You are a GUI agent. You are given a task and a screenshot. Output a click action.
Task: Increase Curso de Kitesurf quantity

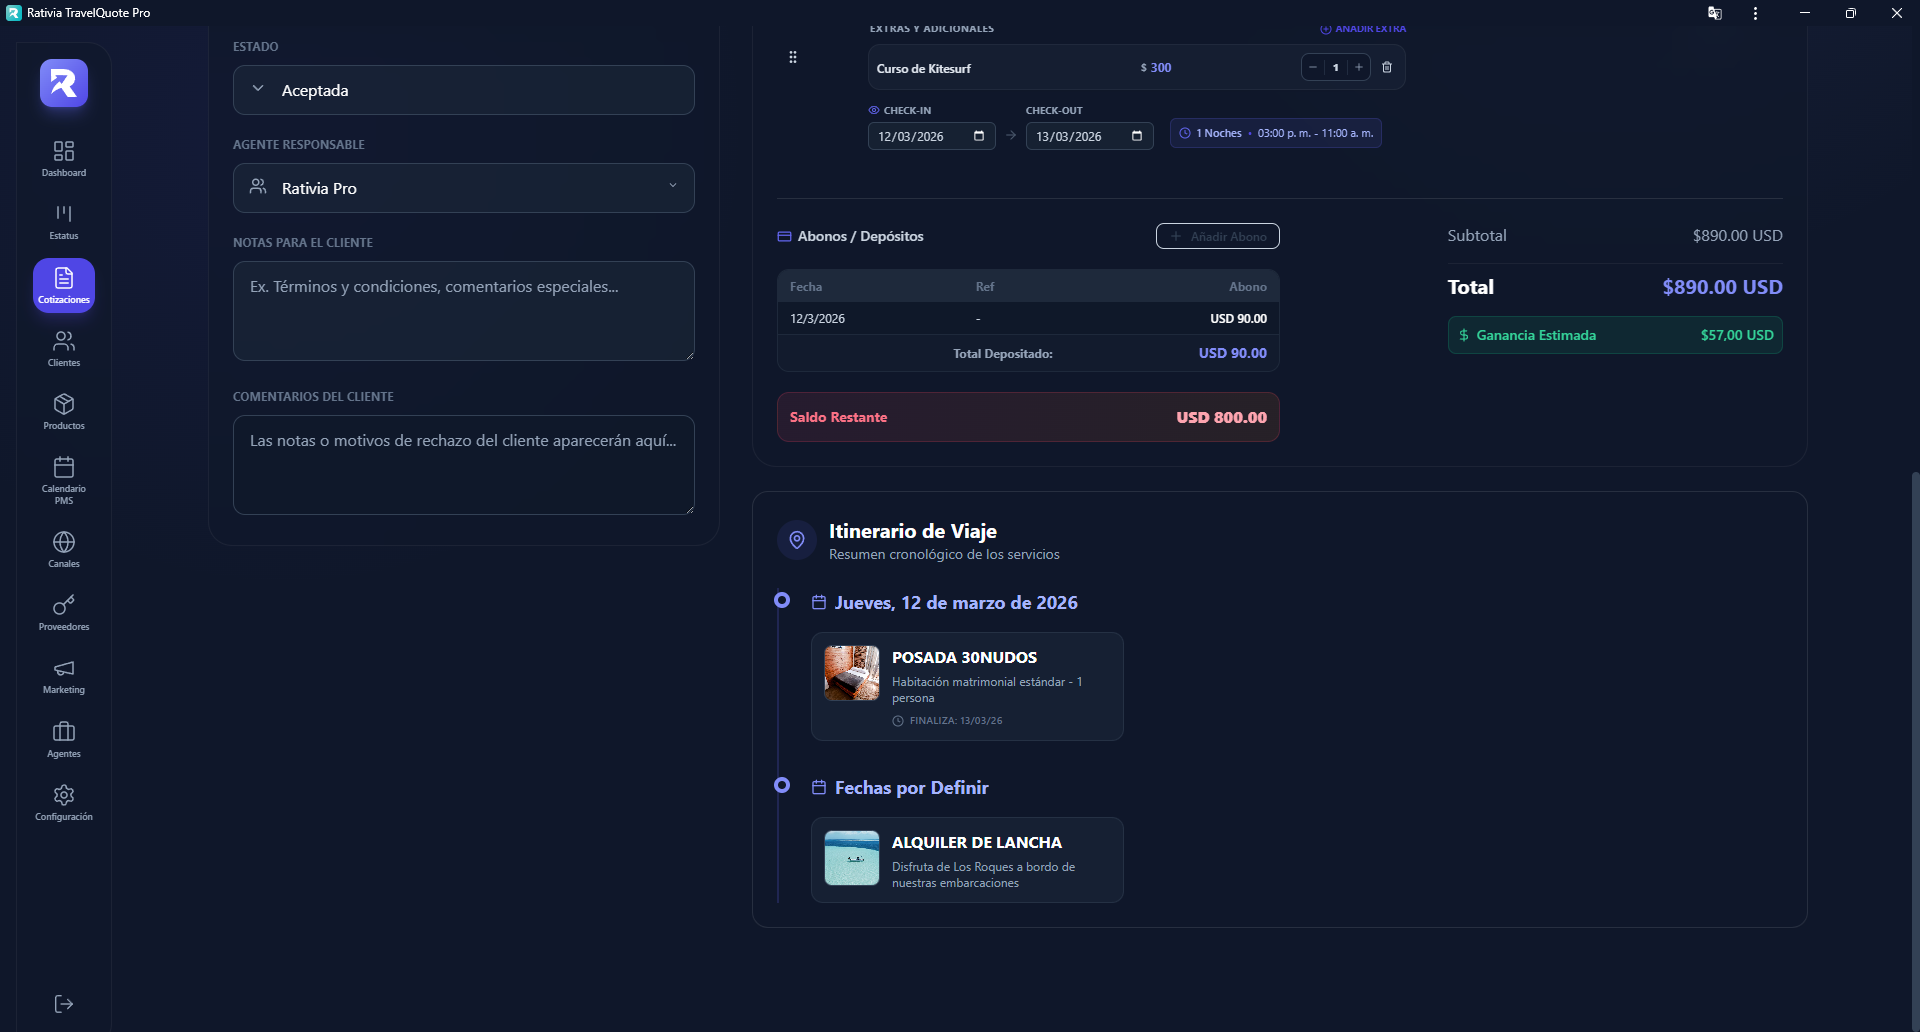tap(1359, 68)
